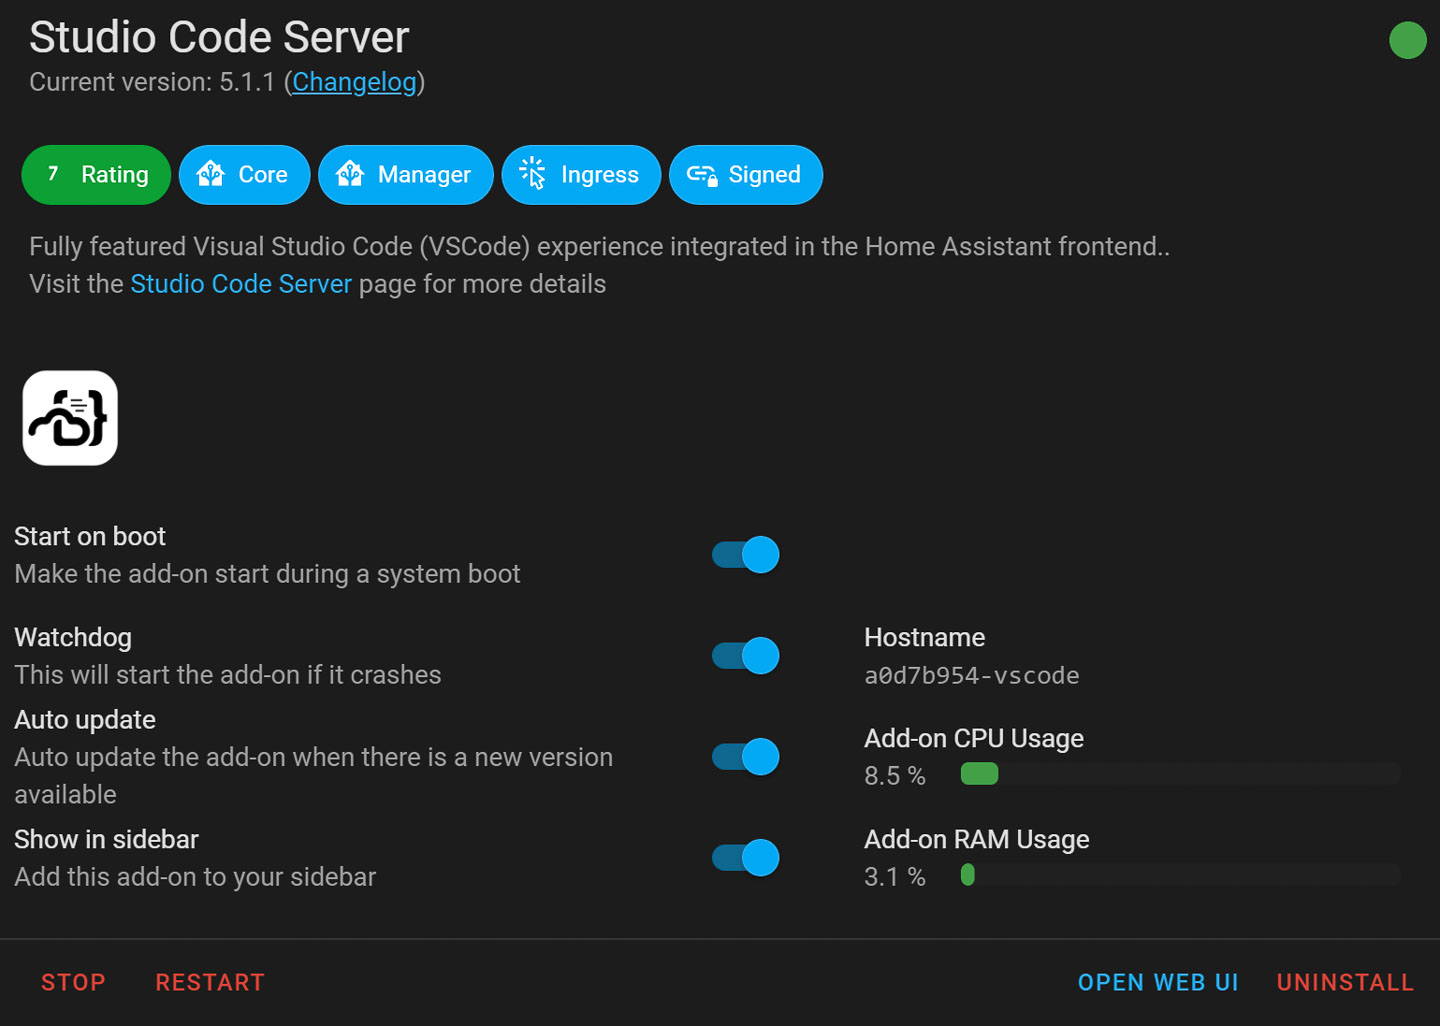Image resolution: width=1440 pixels, height=1026 pixels.
Task: Disable the Start on boot toggle
Action: [744, 555]
